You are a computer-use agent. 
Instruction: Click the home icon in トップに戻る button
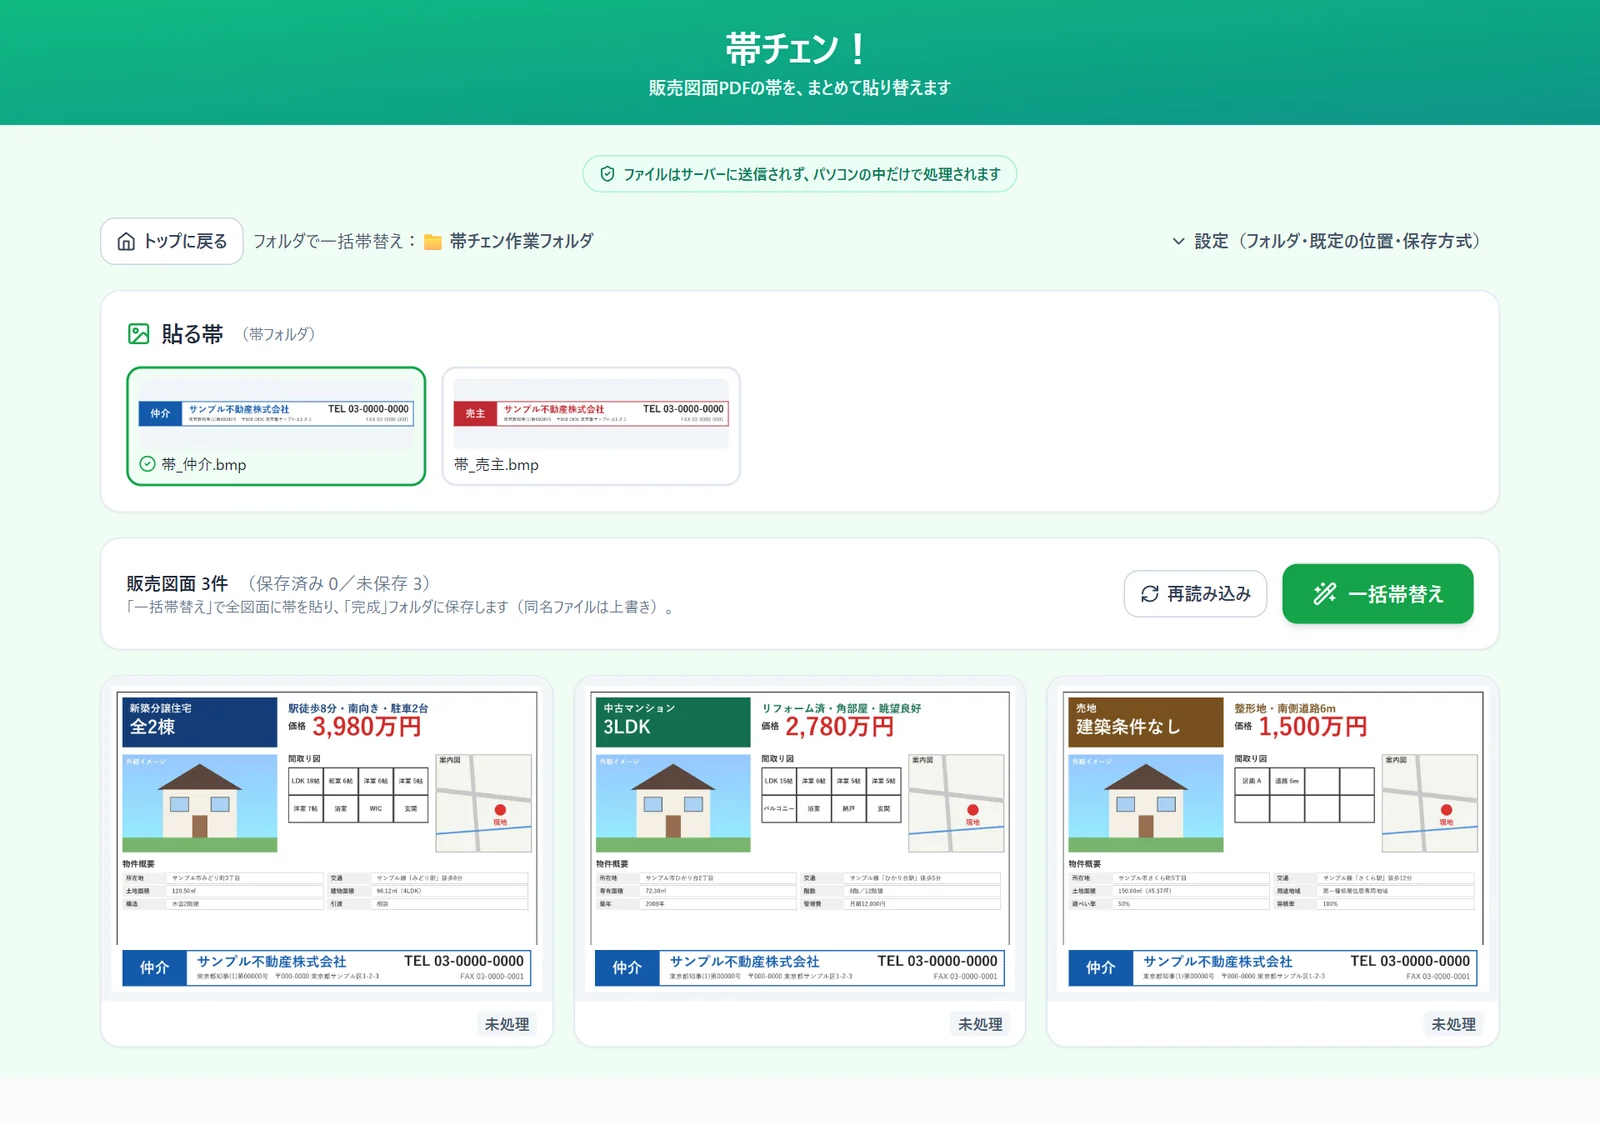[x=126, y=241]
